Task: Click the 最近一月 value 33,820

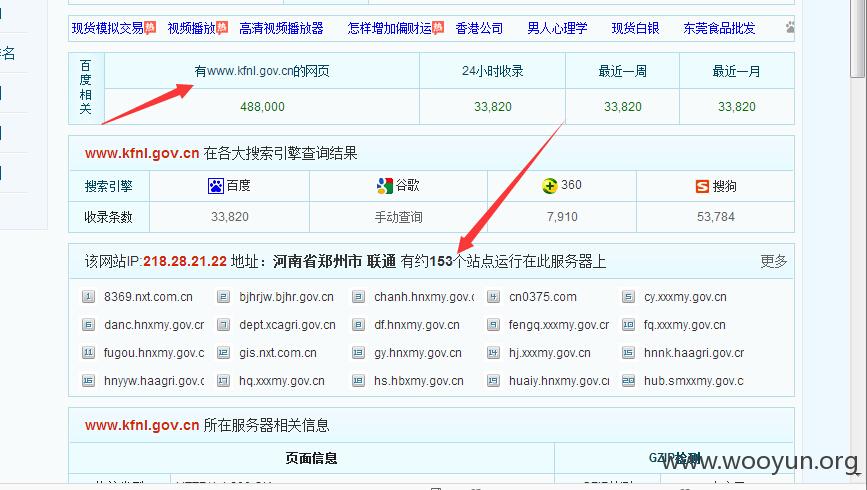Action: [737, 107]
